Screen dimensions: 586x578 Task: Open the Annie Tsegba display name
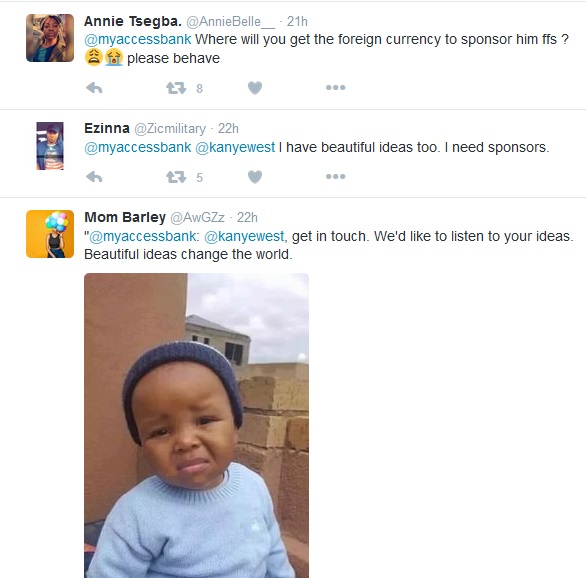coord(133,21)
